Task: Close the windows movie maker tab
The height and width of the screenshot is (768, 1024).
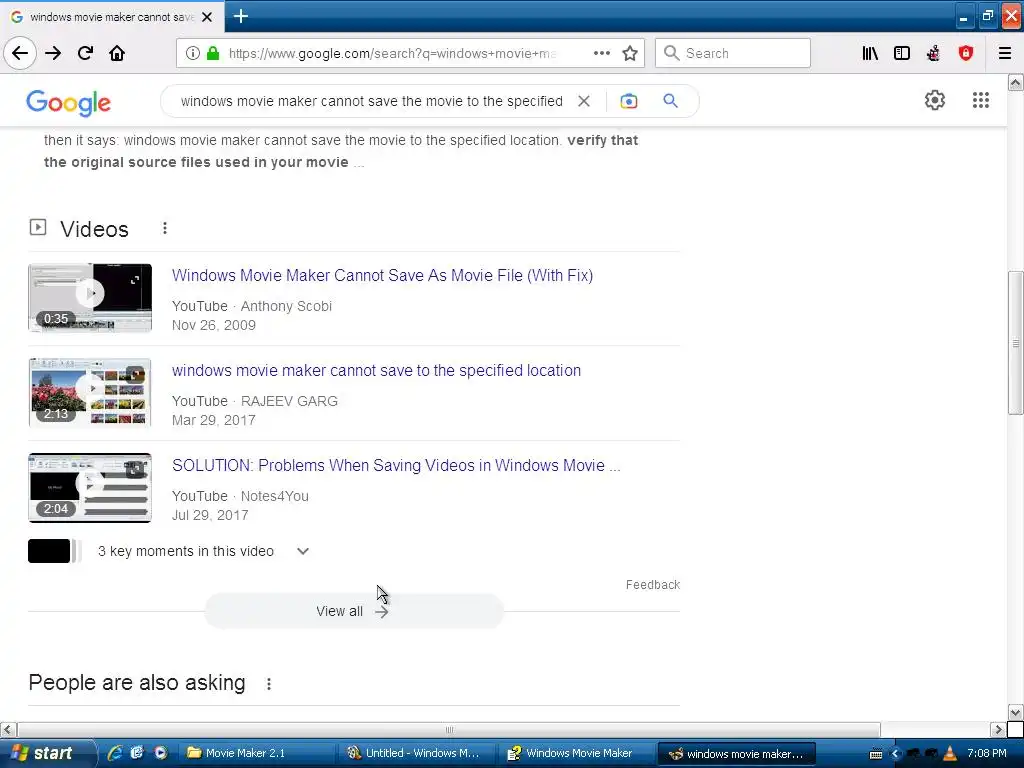Action: tap(207, 17)
